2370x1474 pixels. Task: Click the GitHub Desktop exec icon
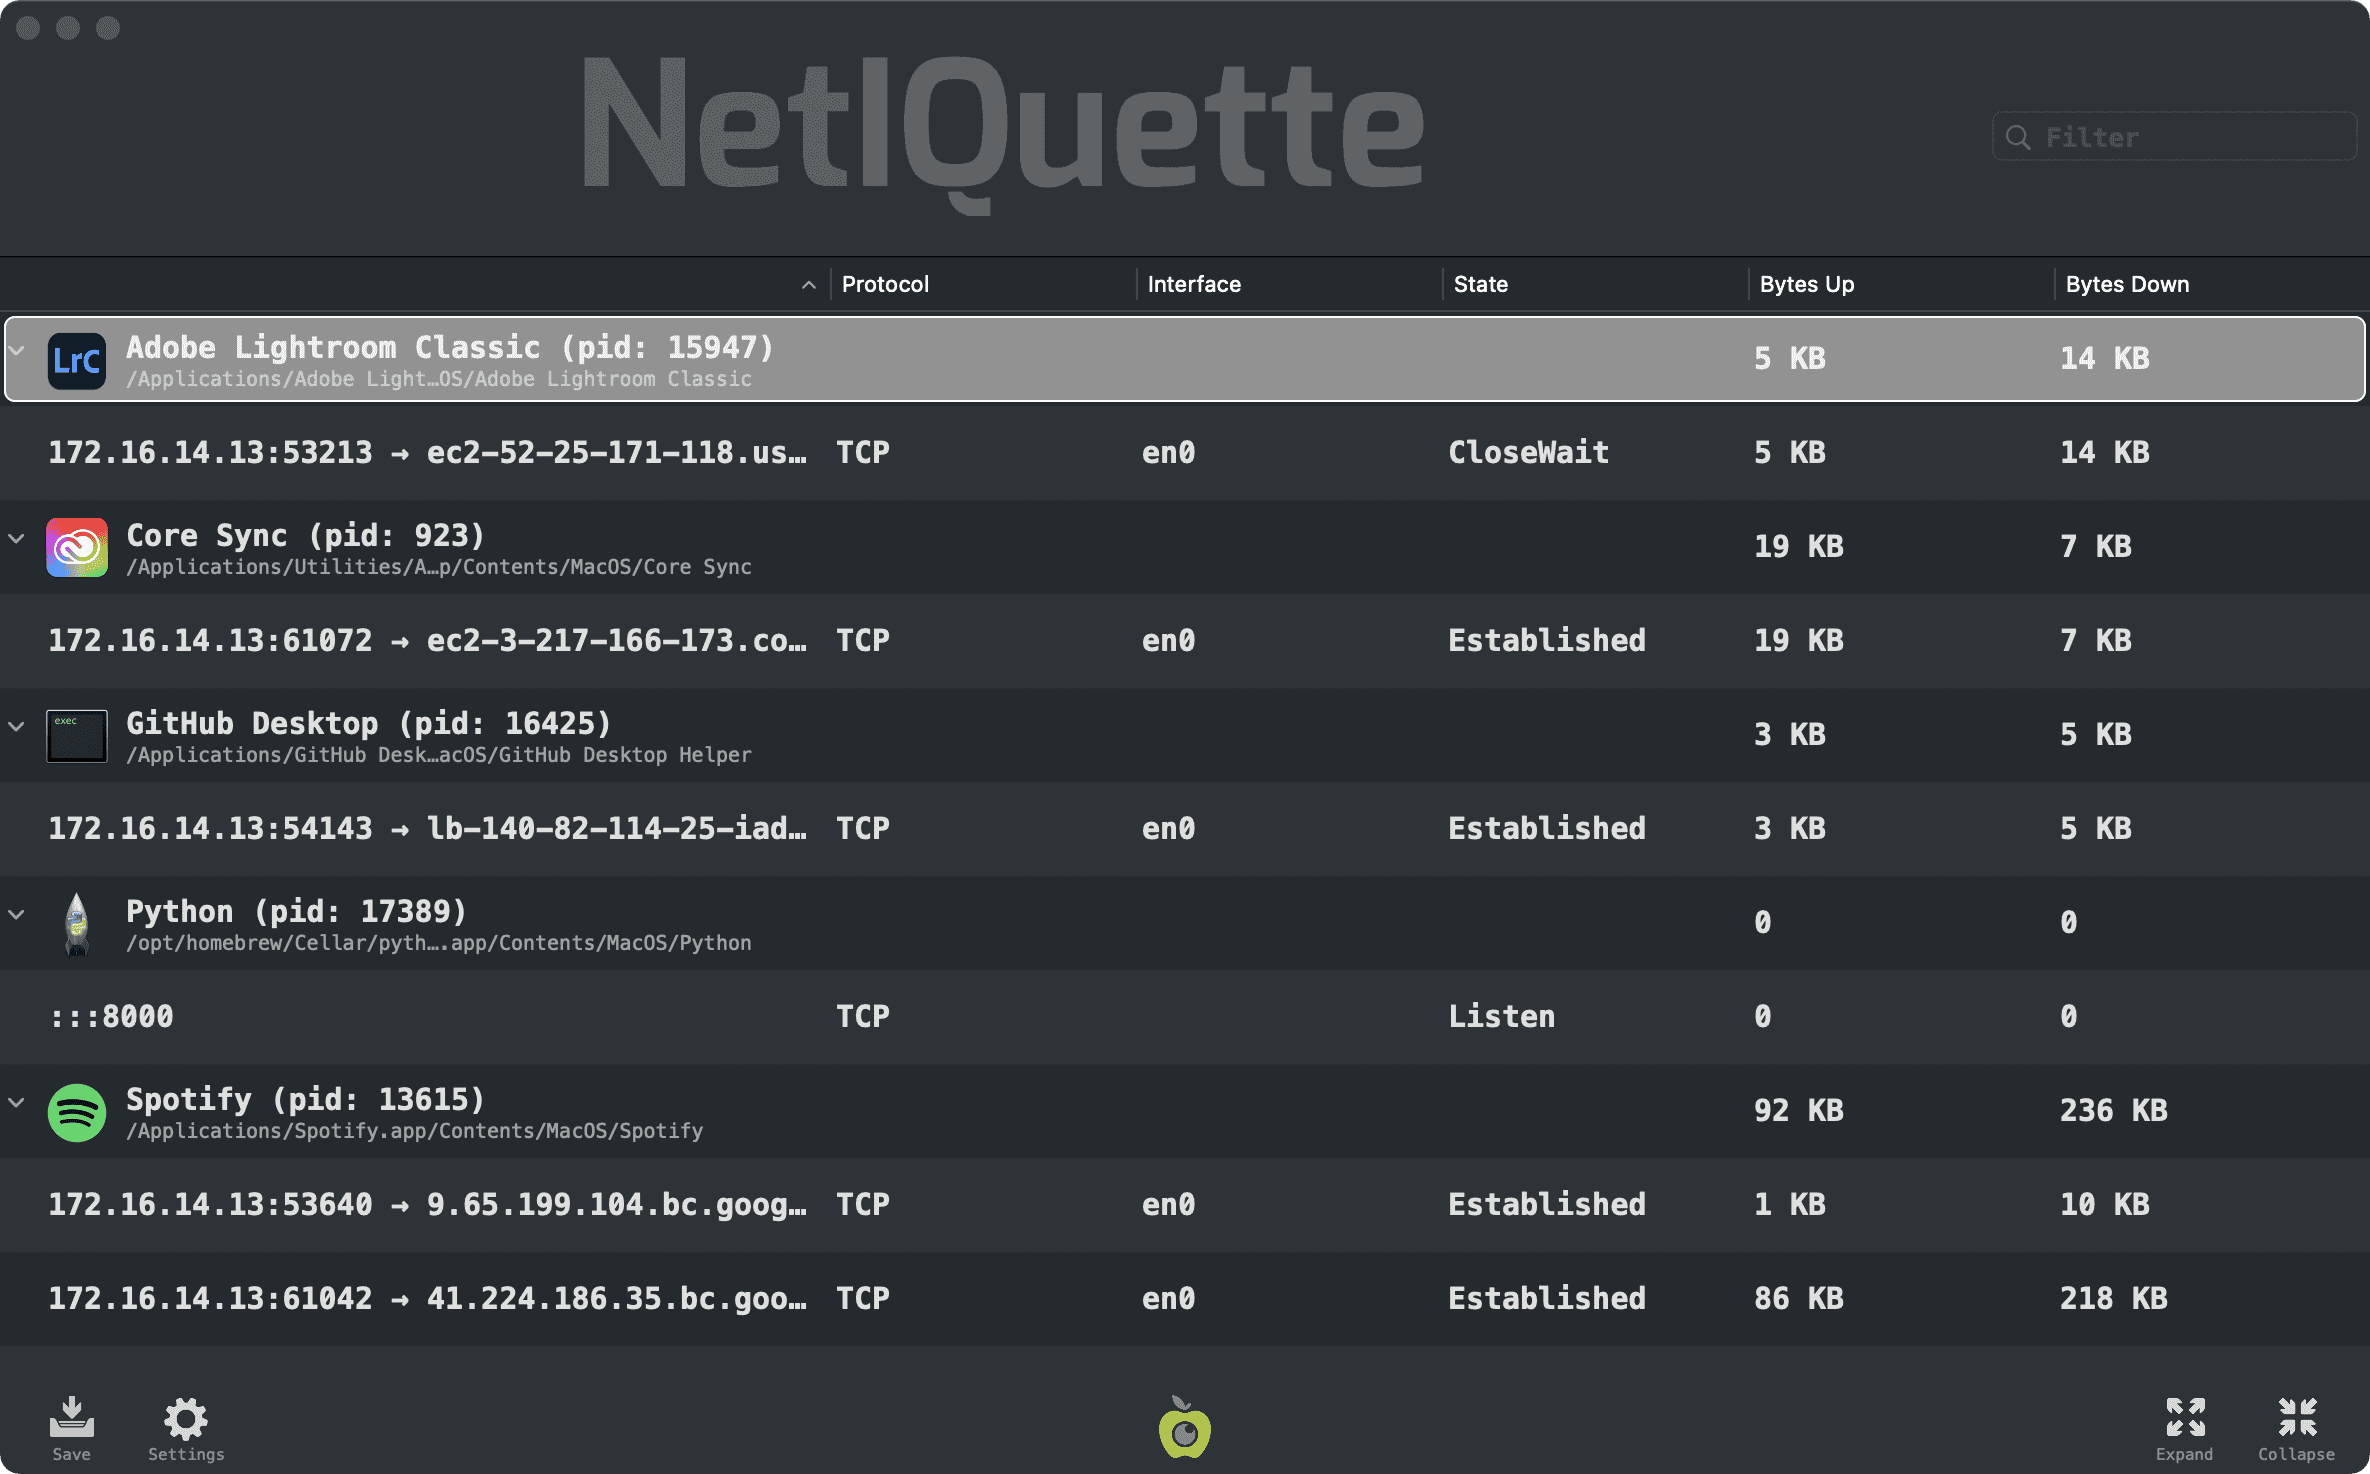pos(77,736)
